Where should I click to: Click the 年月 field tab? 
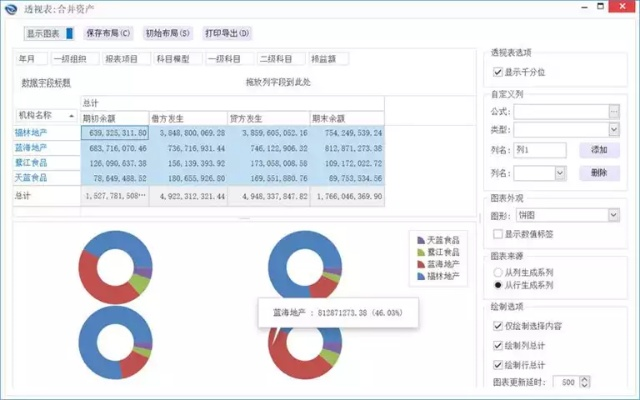pyautogui.click(x=32, y=59)
